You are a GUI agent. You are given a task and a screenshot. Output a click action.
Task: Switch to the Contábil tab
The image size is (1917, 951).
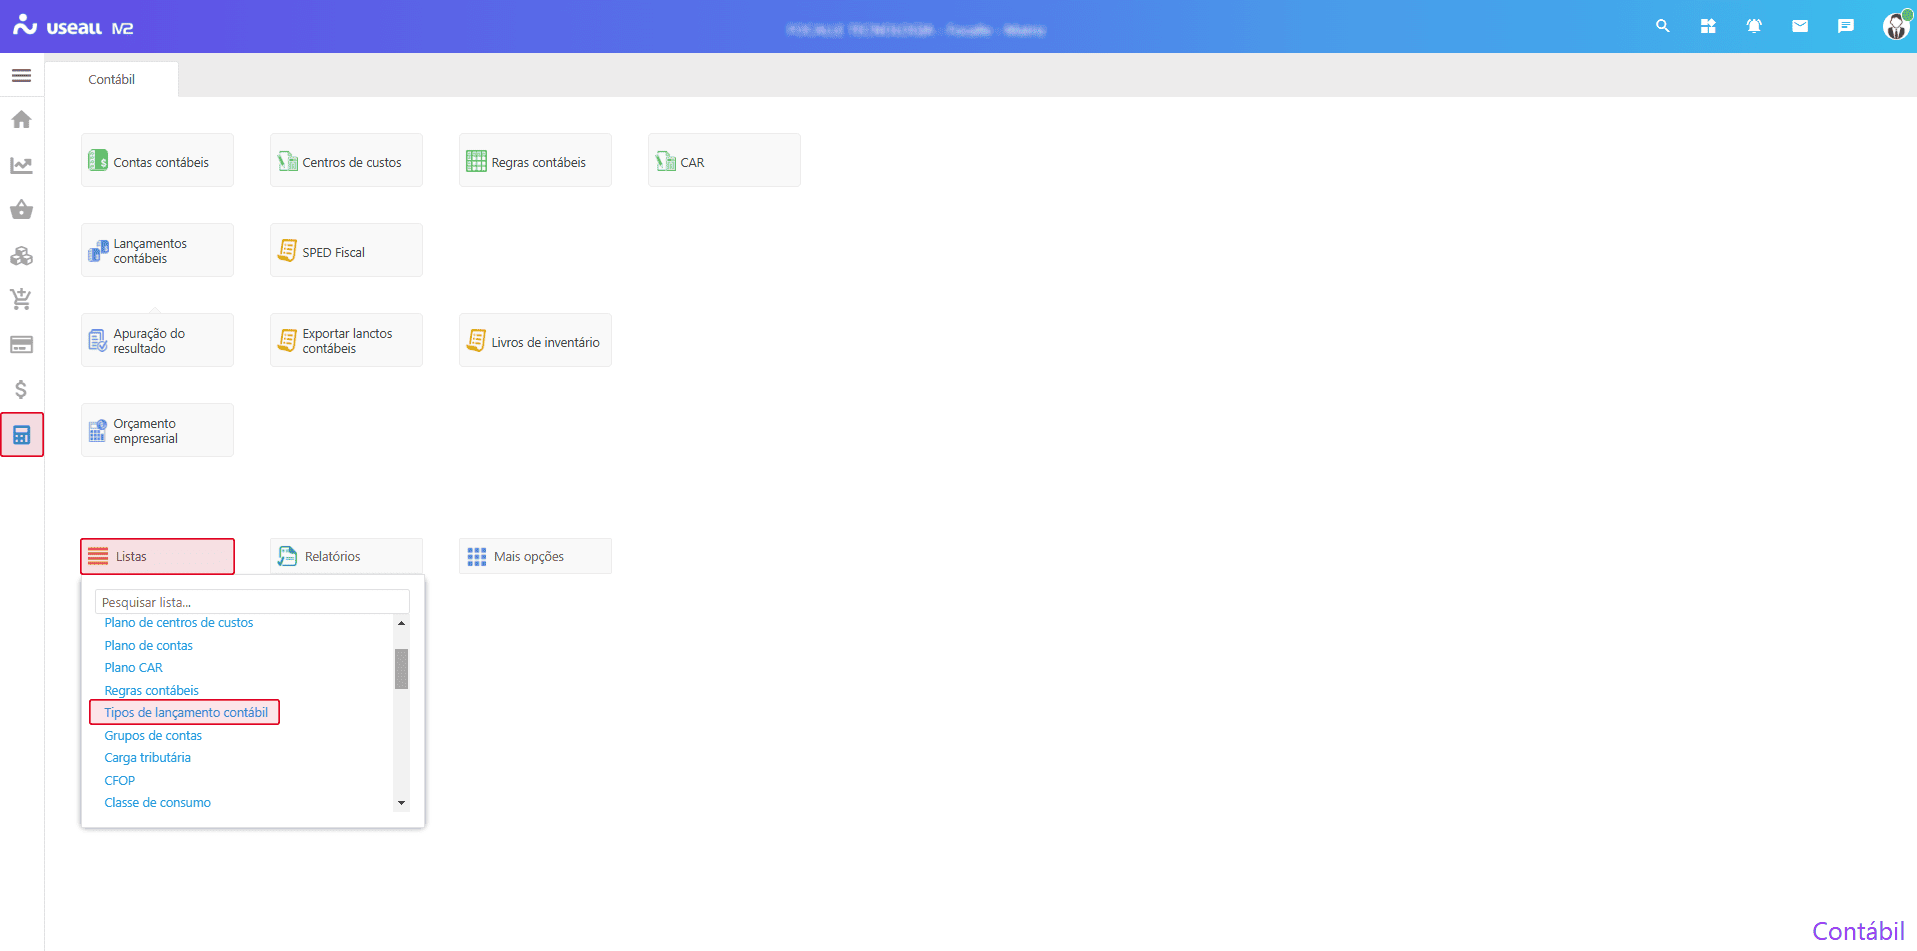(x=111, y=79)
